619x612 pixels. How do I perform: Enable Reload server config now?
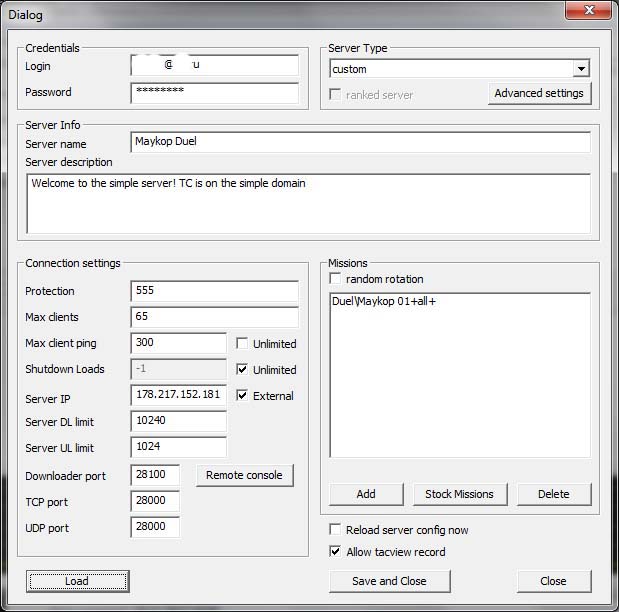[336, 530]
